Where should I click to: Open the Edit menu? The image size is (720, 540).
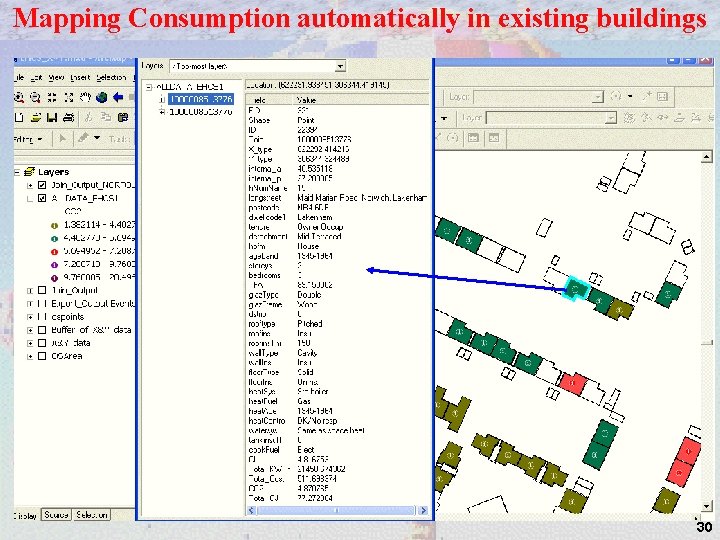click(x=36, y=78)
